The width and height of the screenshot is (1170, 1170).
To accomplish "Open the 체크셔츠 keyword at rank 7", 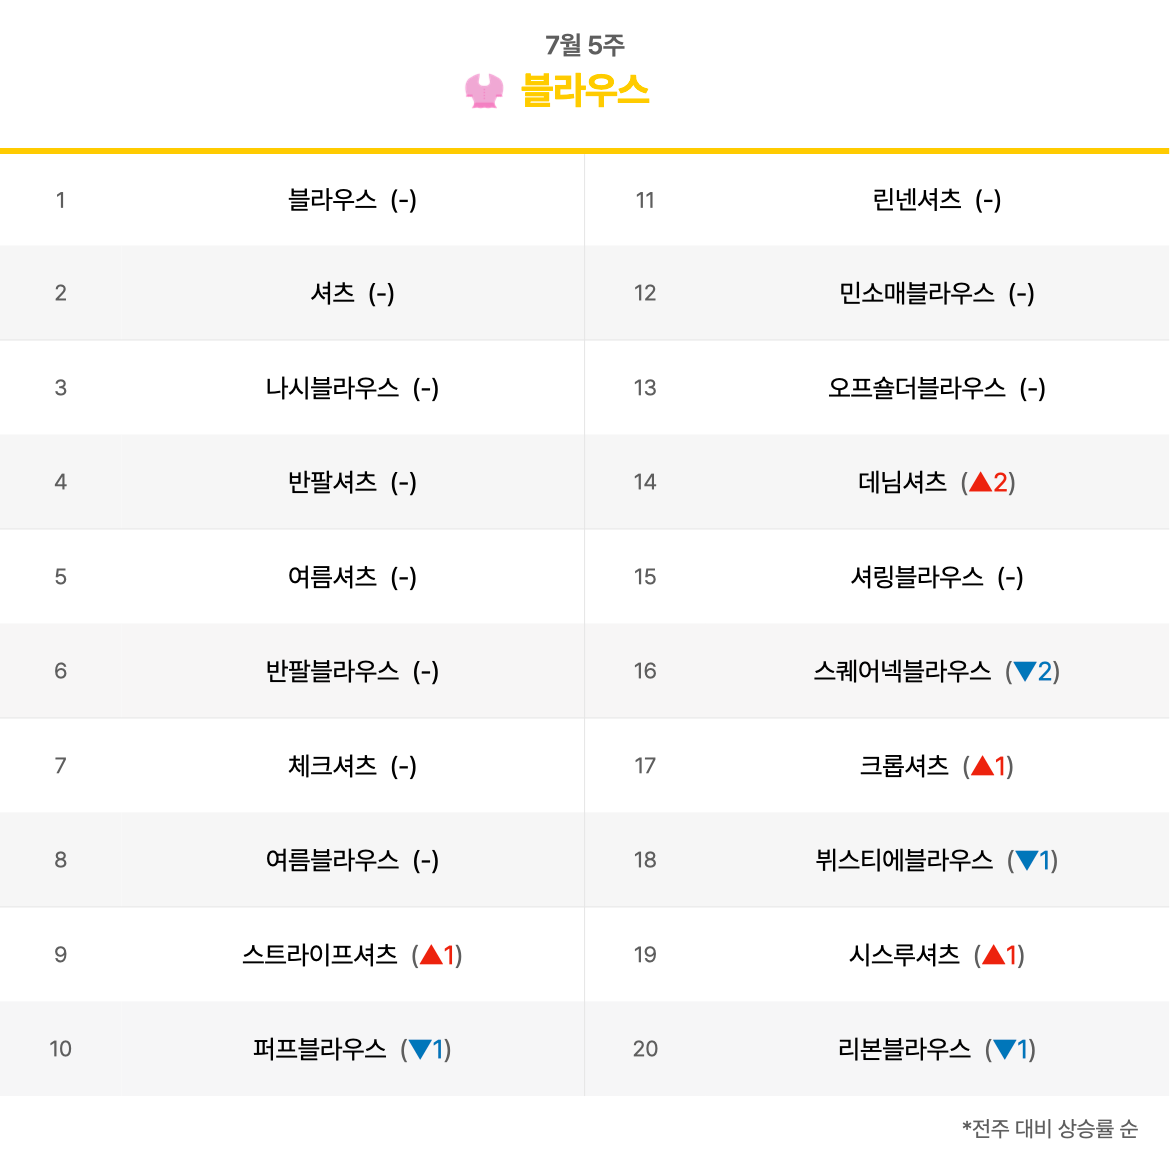I will pyautogui.click(x=333, y=766).
